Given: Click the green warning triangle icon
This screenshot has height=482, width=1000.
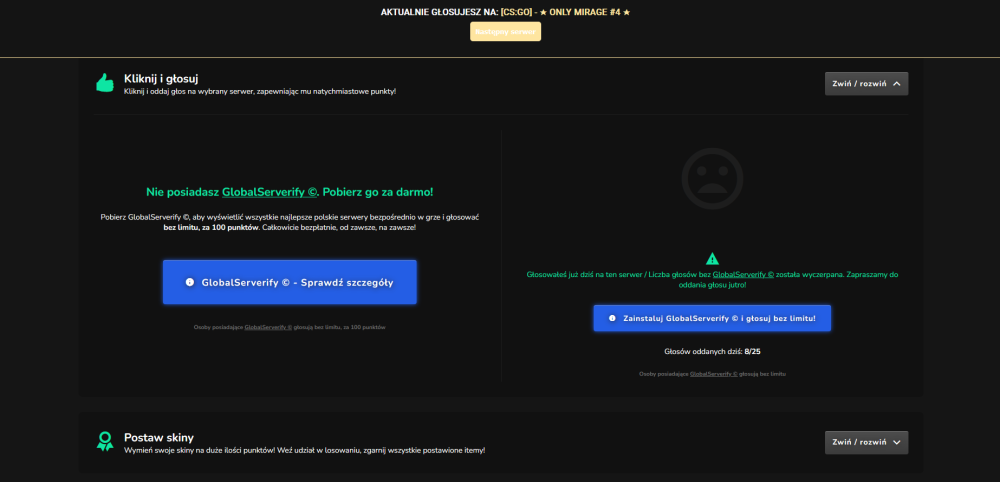Looking at the screenshot, I should (712, 259).
